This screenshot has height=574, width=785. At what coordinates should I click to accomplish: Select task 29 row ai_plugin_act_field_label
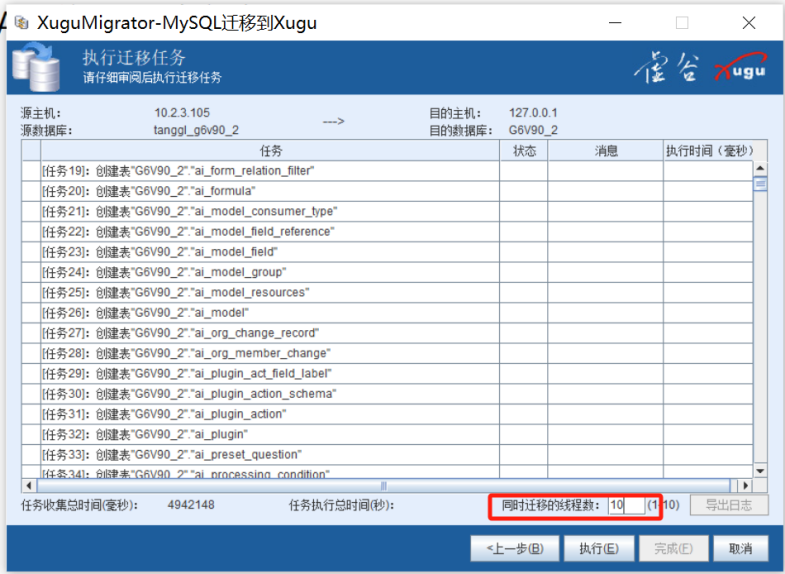387,374
